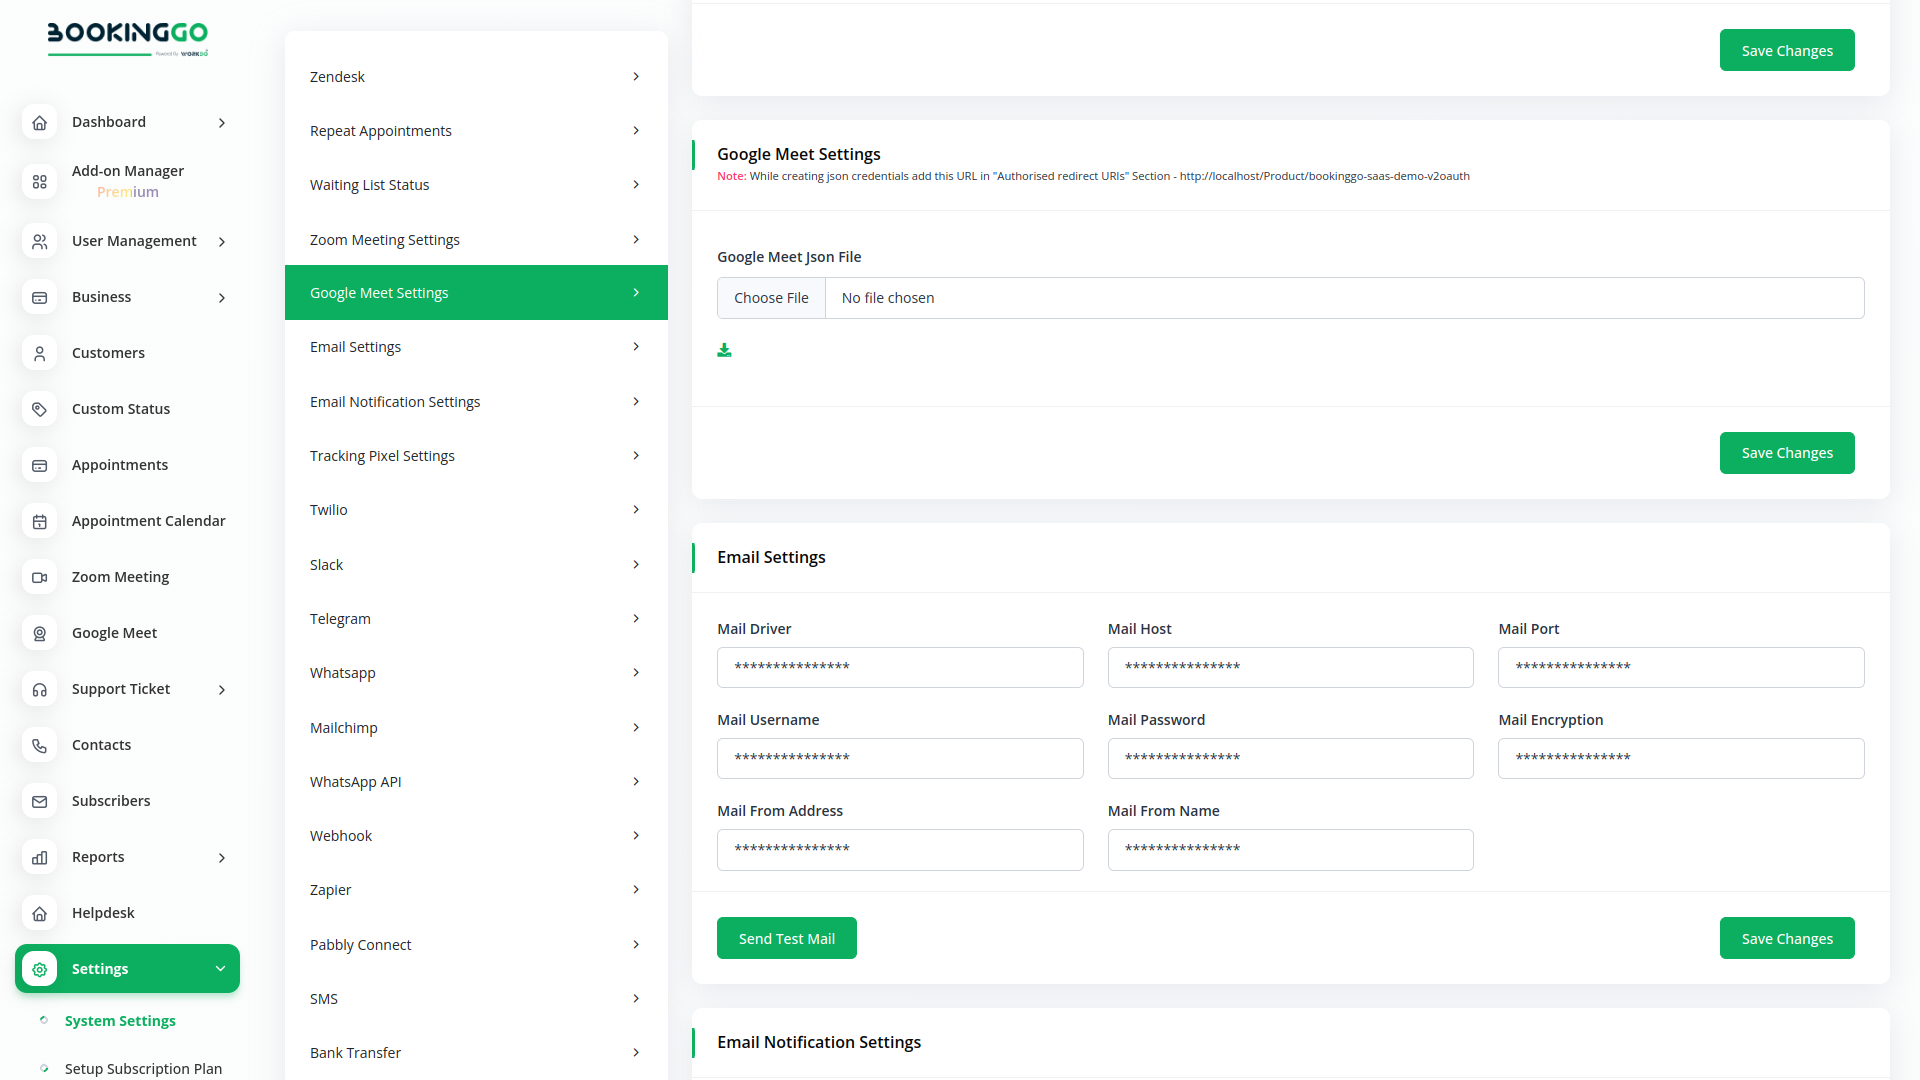Click the green download icon under file chooser
1920x1080 pixels.
pos(724,350)
